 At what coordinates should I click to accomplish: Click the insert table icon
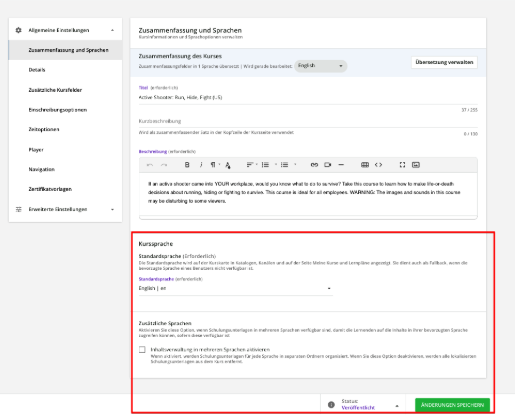365,165
